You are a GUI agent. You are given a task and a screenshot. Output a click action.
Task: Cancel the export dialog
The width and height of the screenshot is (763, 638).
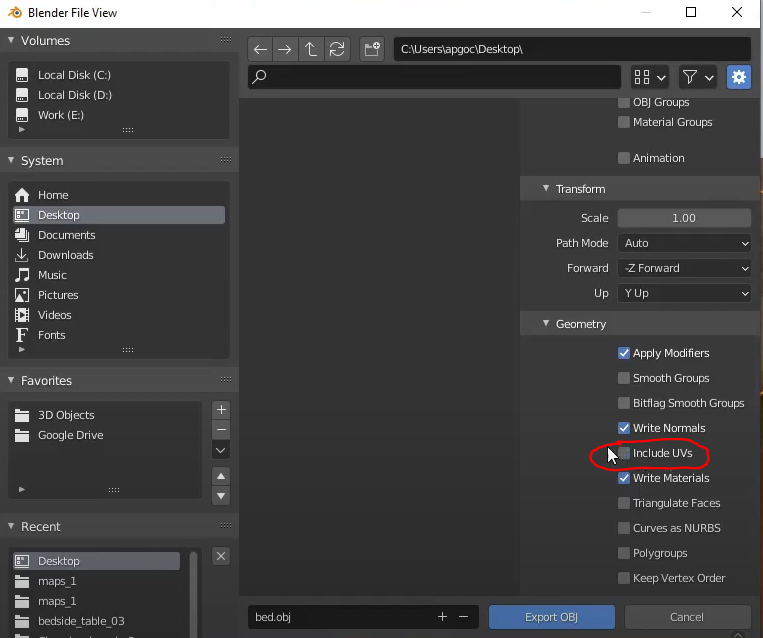[x=687, y=617]
